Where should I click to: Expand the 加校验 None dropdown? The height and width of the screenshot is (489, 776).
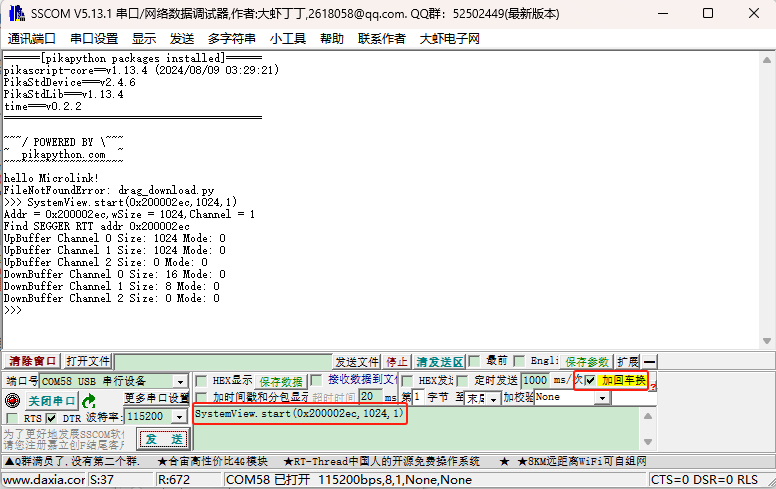click(602, 398)
